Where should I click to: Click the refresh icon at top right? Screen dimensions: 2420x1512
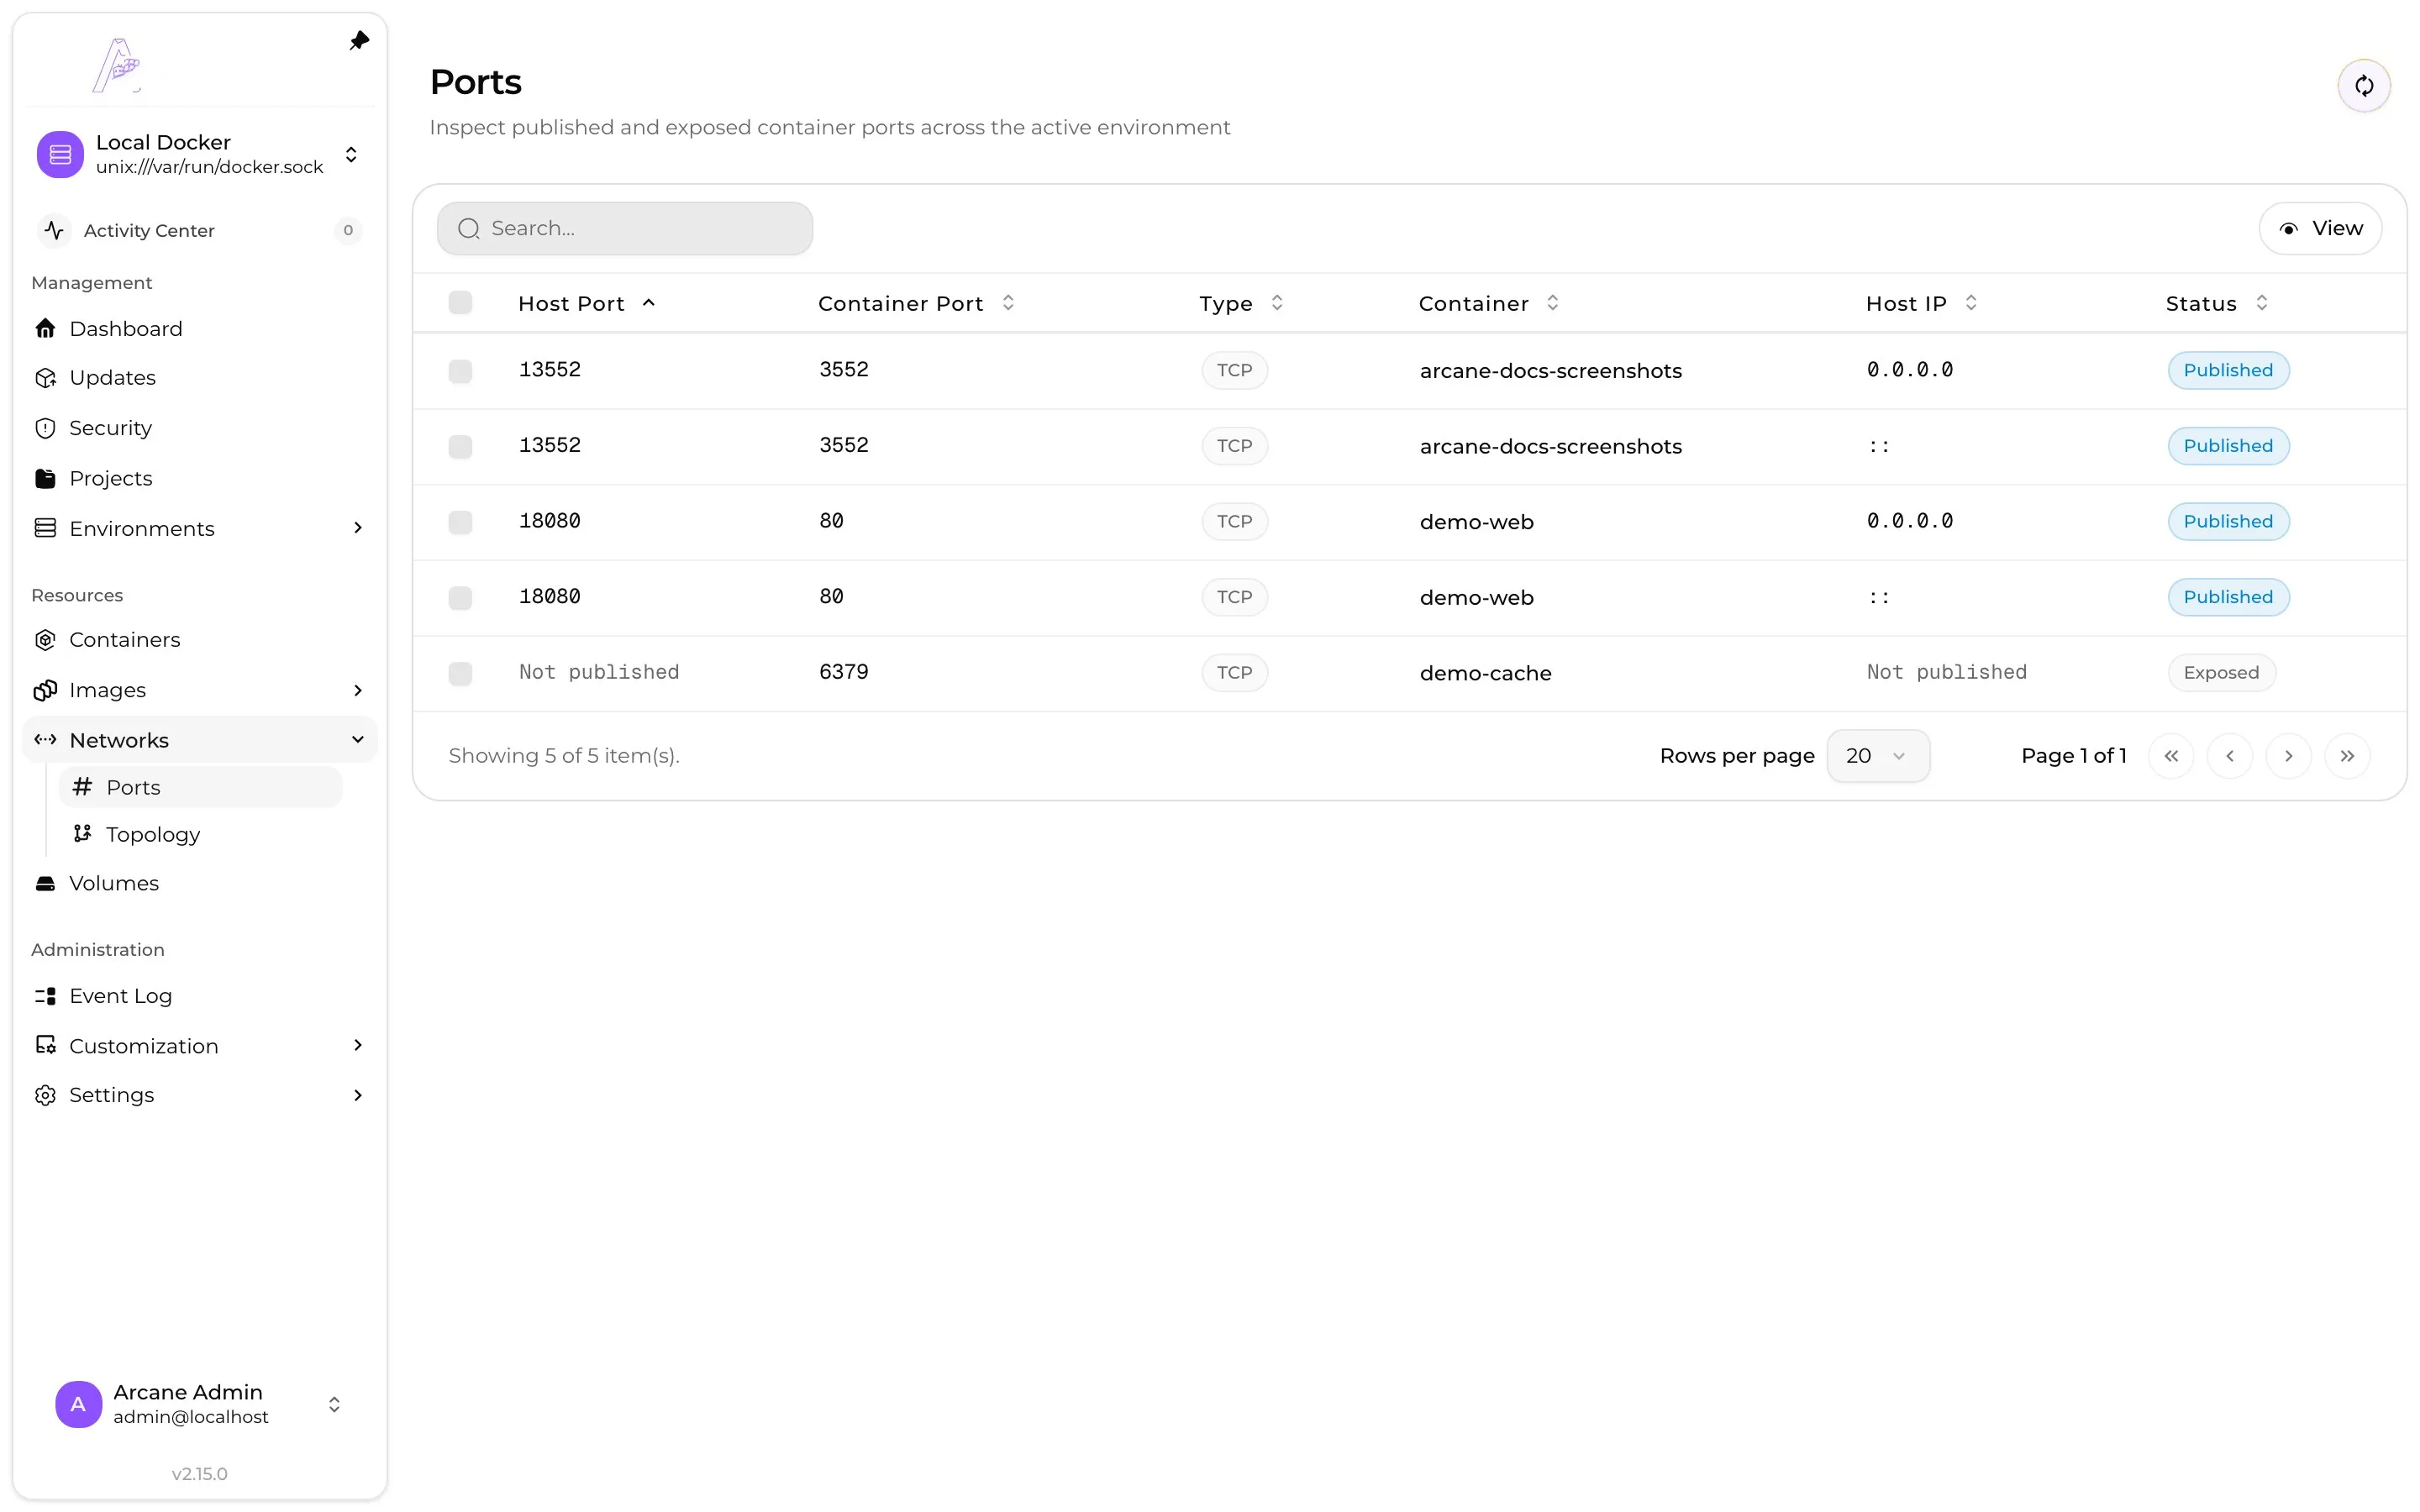click(x=2363, y=86)
